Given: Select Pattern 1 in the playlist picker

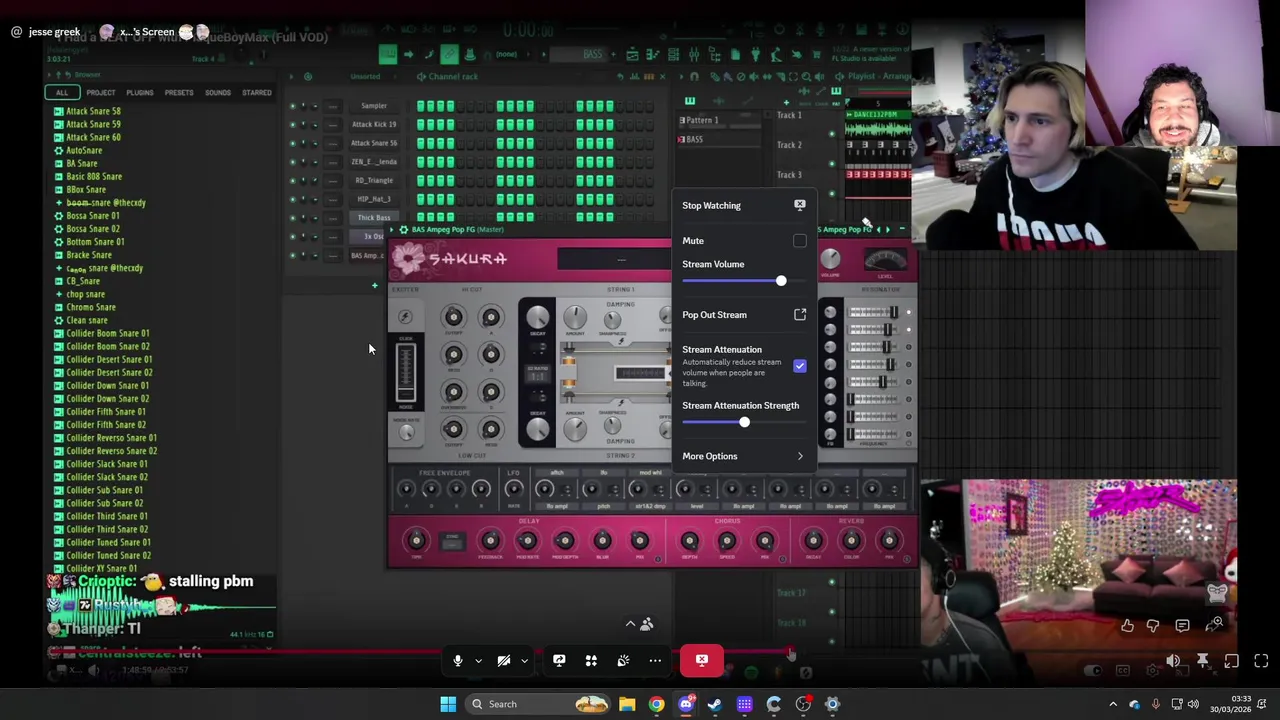Looking at the screenshot, I should tap(700, 120).
